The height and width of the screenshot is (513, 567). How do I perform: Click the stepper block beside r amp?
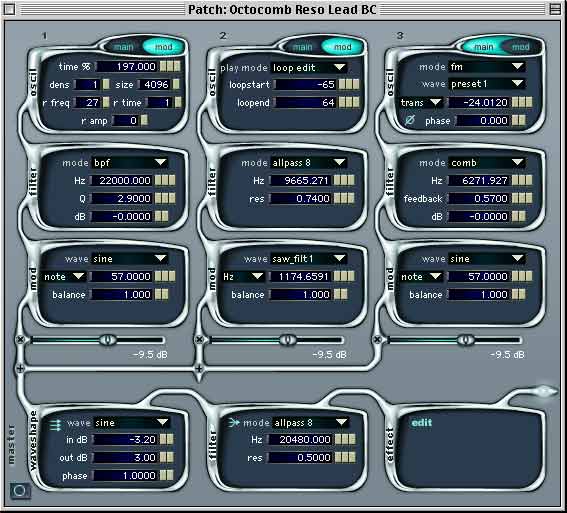(144, 120)
